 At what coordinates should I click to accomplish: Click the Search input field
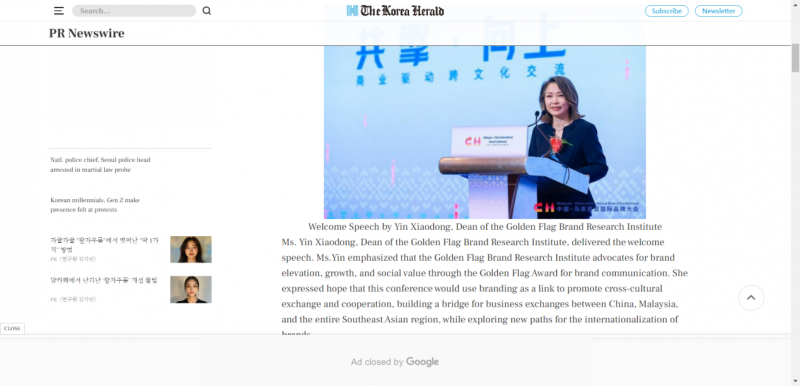pyautogui.click(x=134, y=11)
